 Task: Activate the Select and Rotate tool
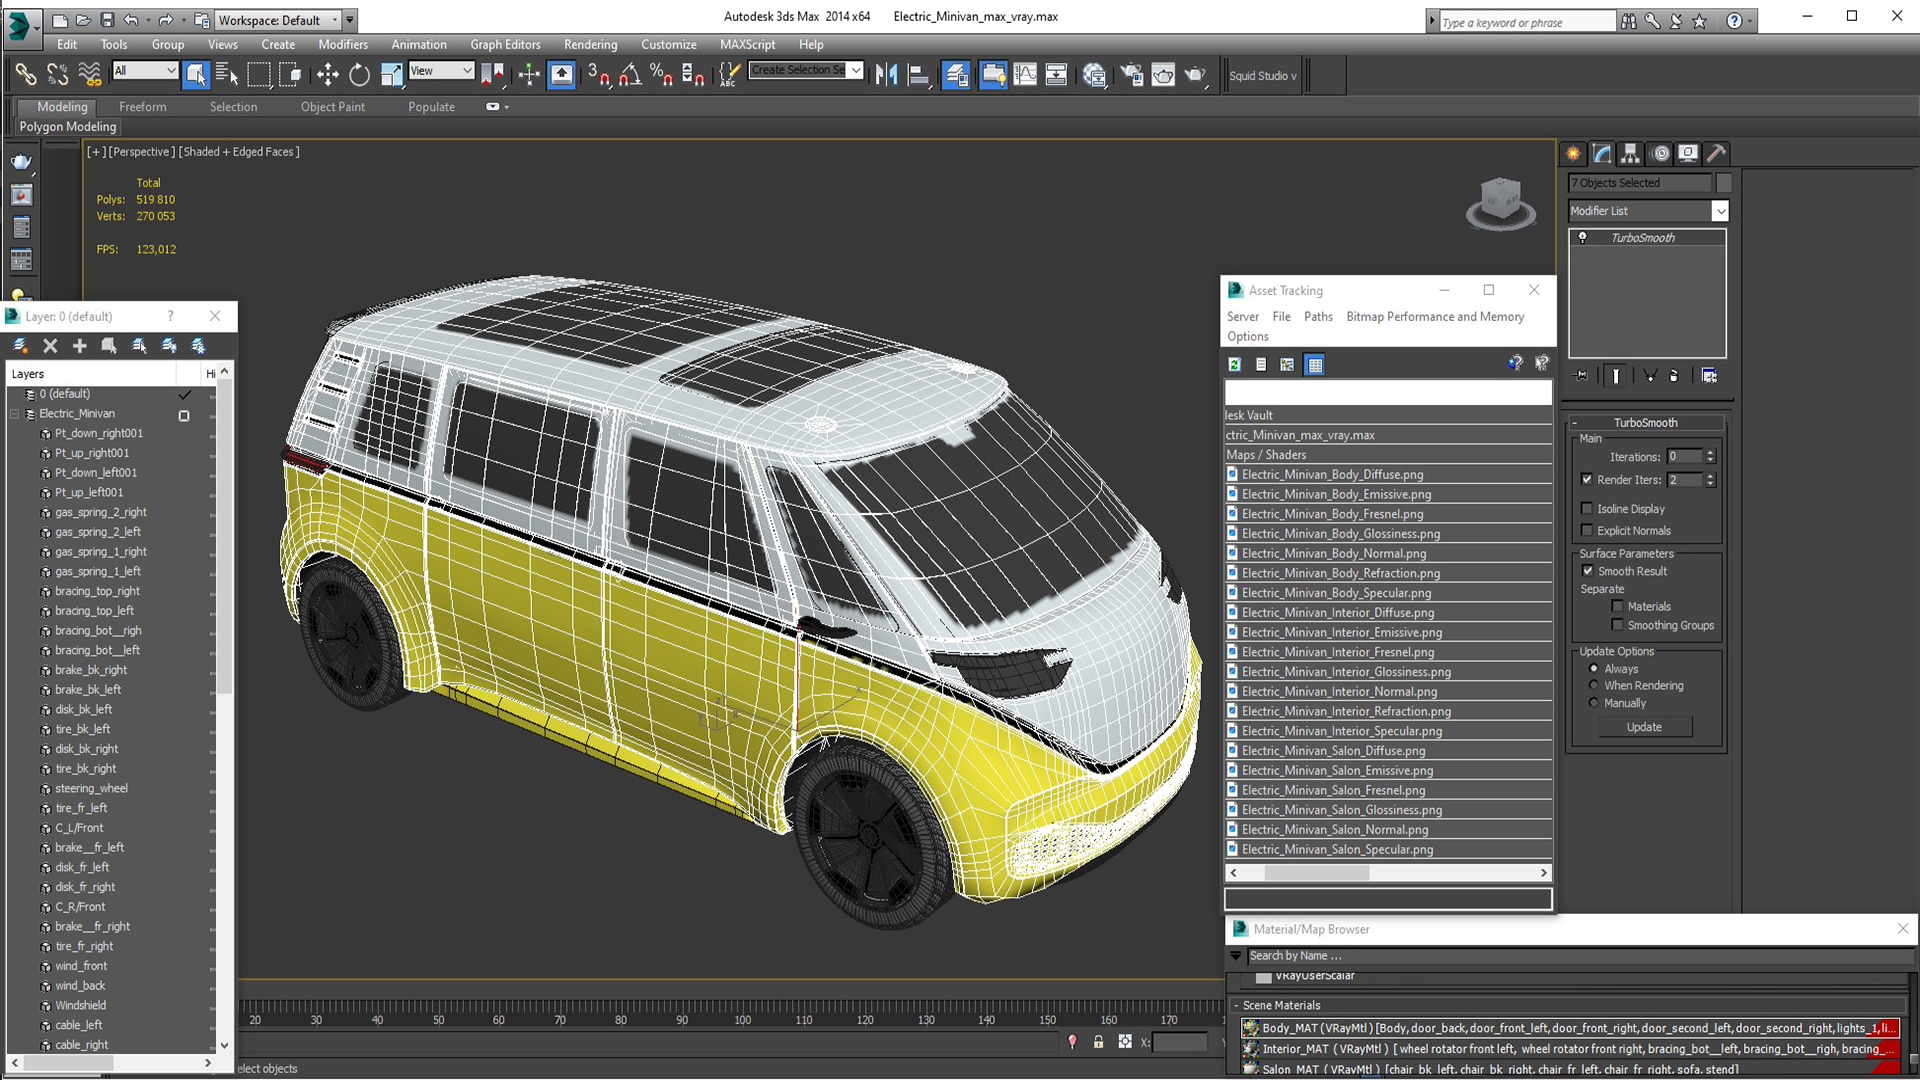(359, 74)
